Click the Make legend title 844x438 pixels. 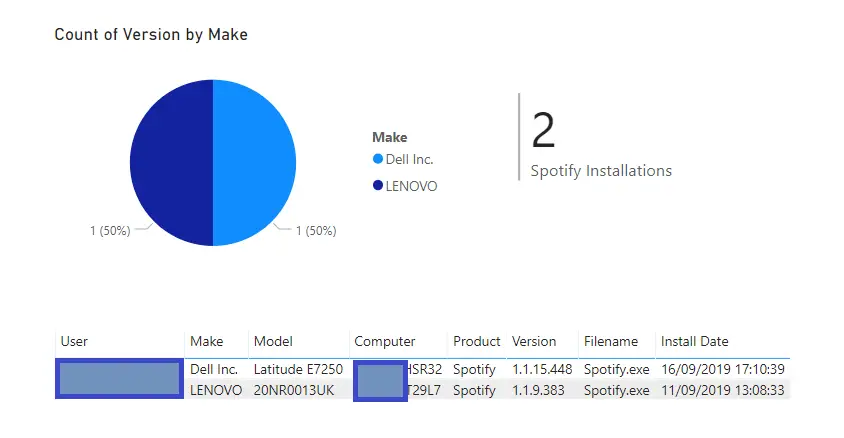pos(390,137)
